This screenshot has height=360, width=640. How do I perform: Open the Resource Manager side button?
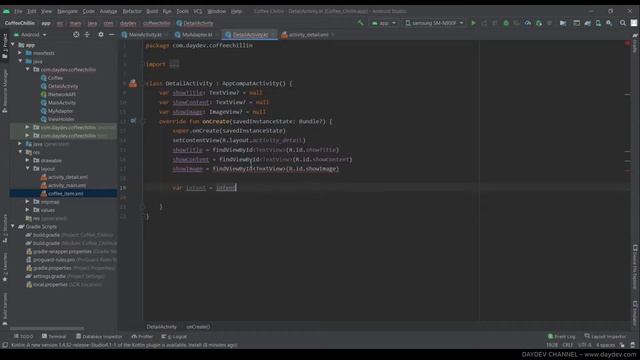[x=4, y=91]
